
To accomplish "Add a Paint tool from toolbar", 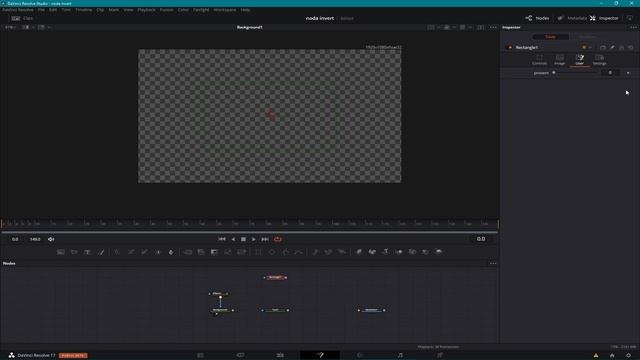I will point(101,252).
